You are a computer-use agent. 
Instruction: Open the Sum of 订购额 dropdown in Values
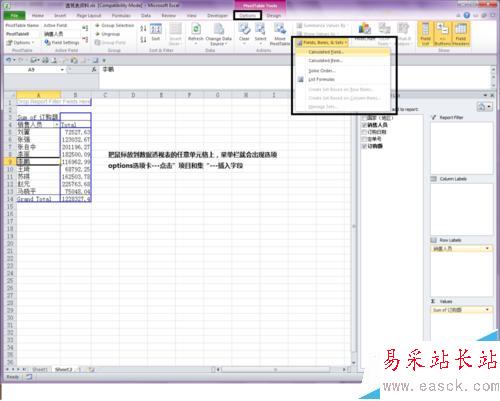[x=487, y=310]
